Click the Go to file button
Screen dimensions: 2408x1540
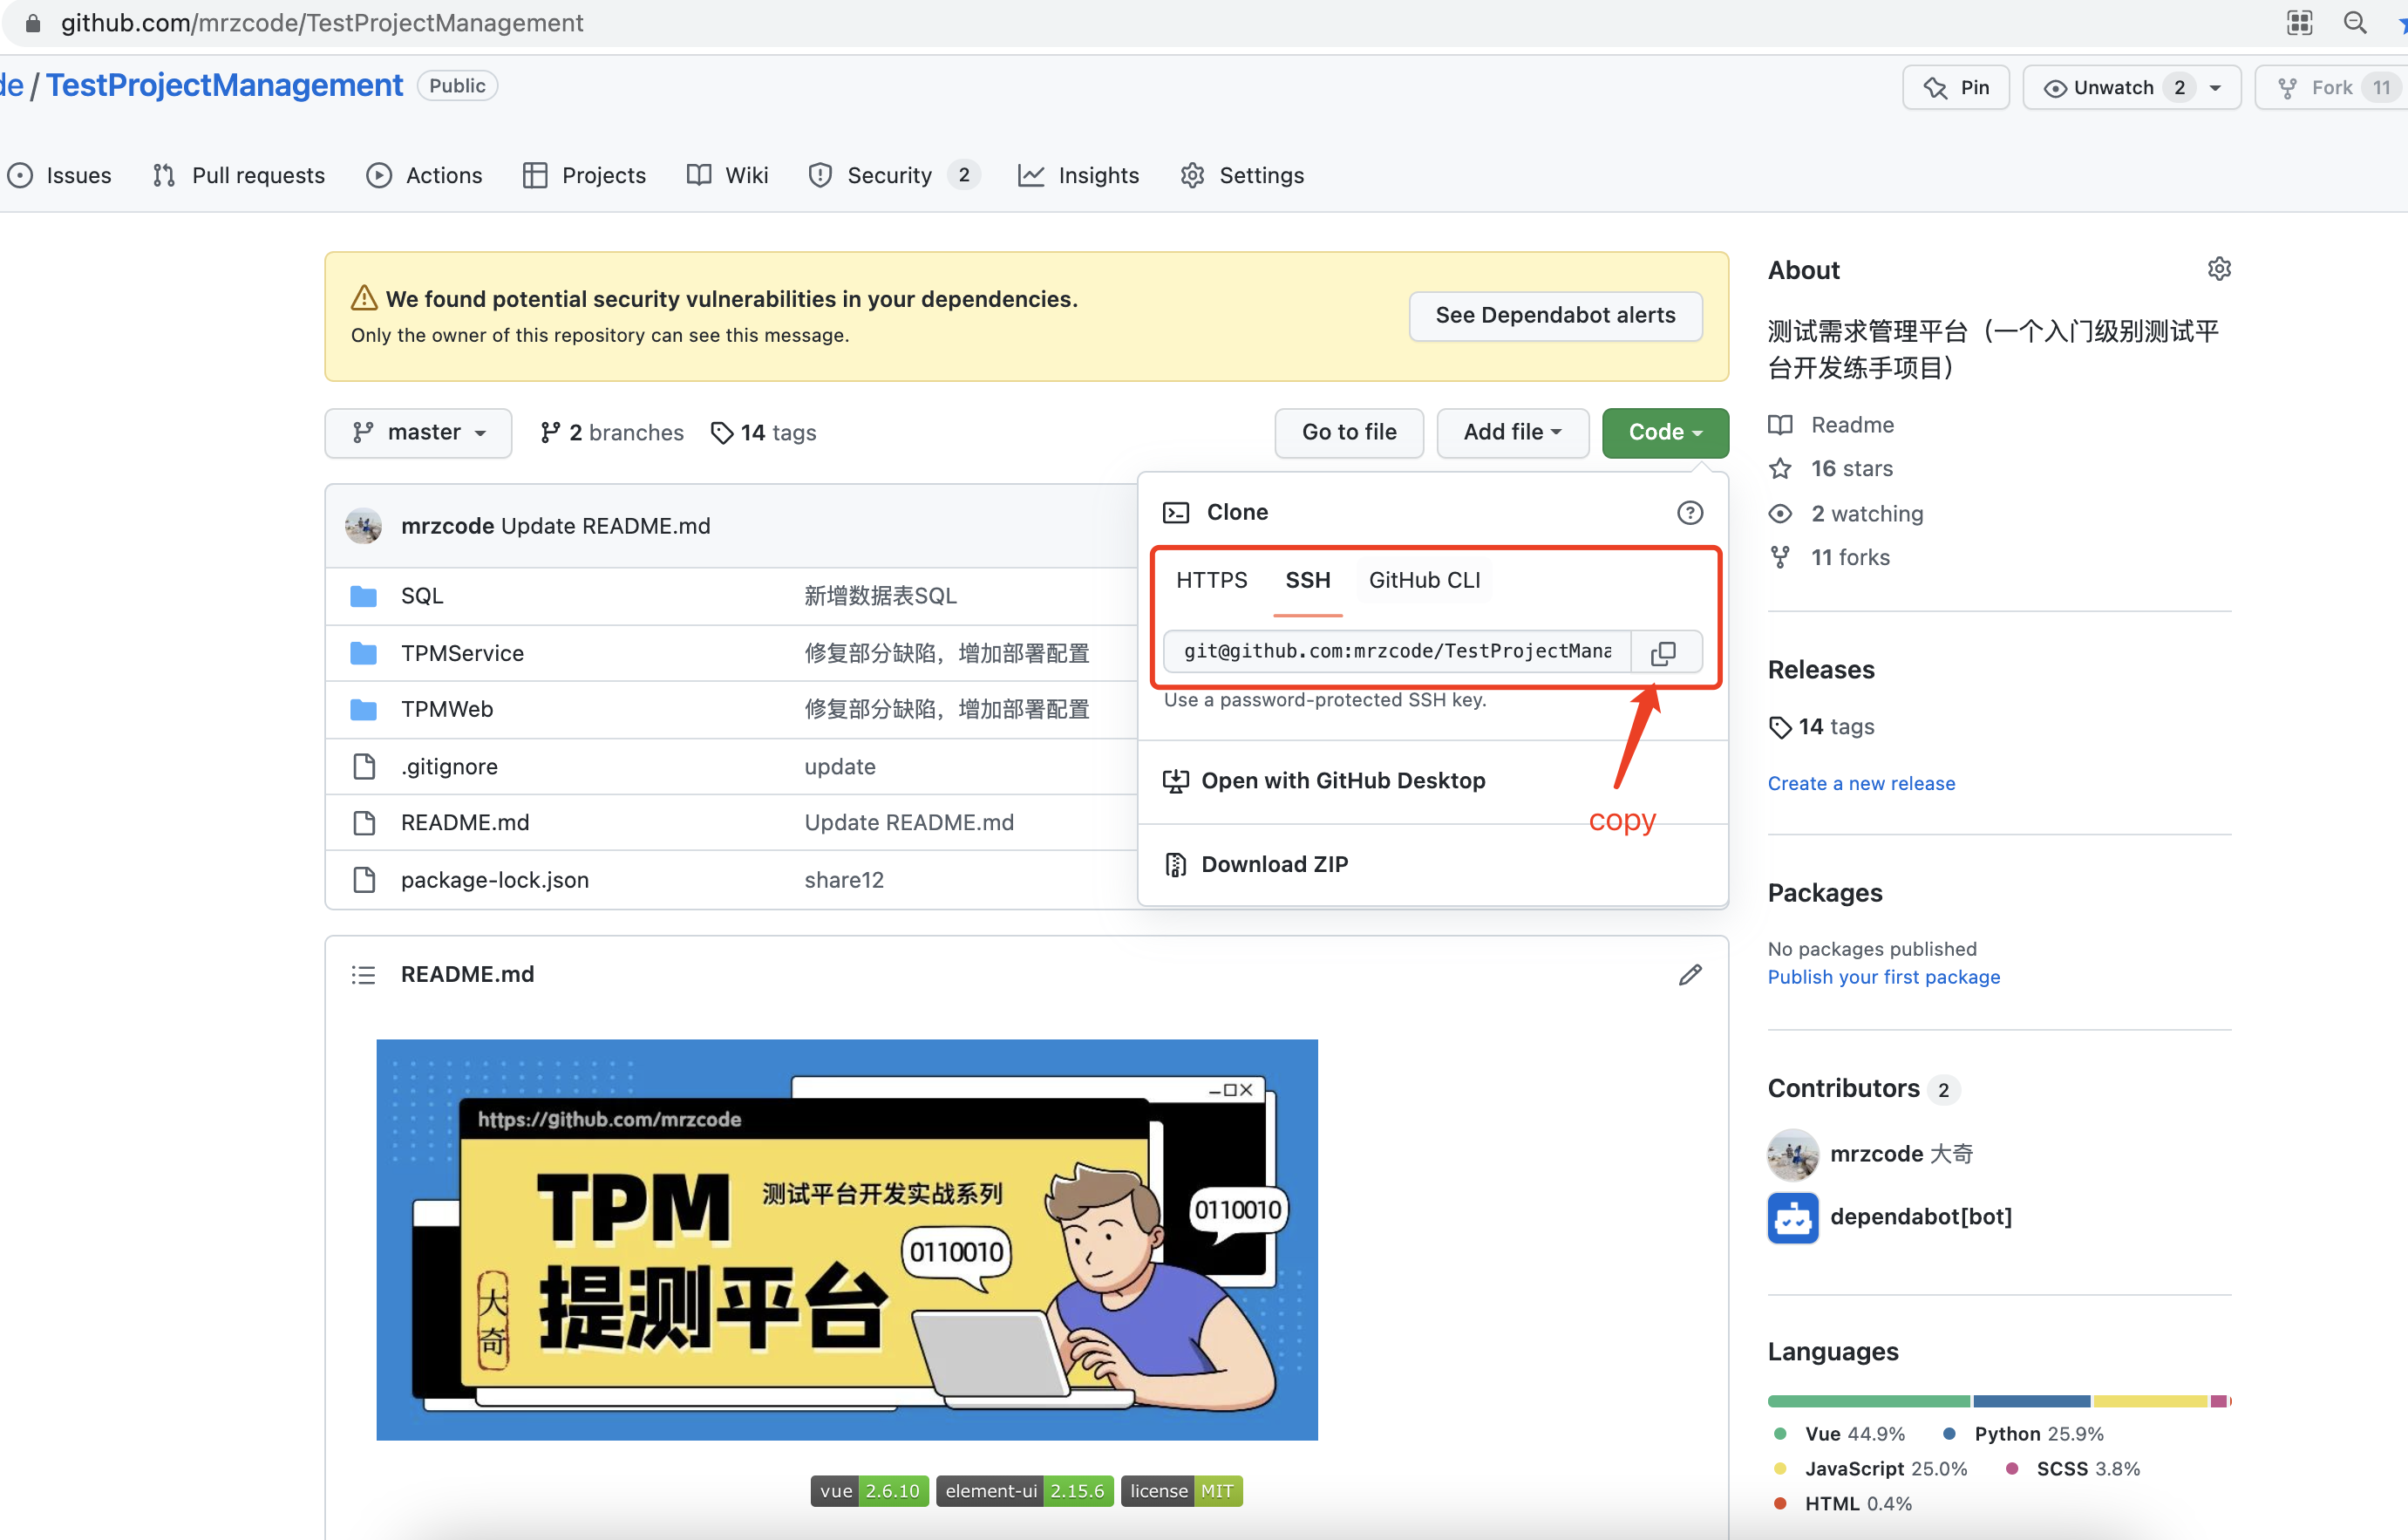pyautogui.click(x=1348, y=432)
